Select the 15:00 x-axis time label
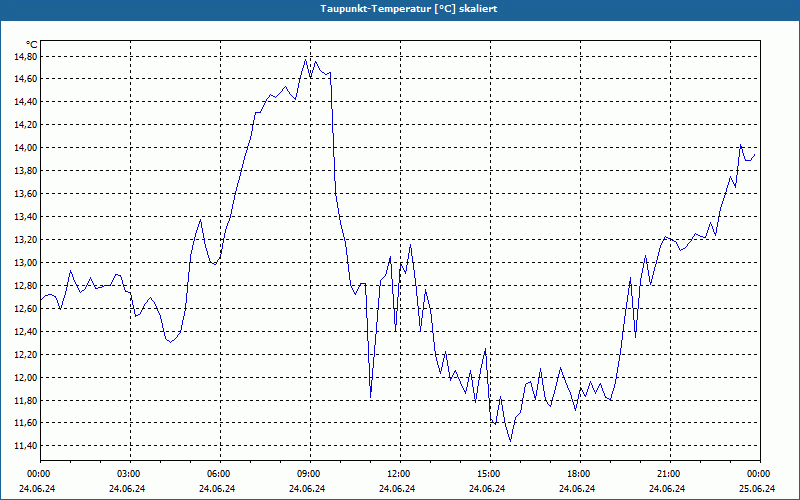Image resolution: width=800 pixels, height=500 pixels. [x=488, y=474]
